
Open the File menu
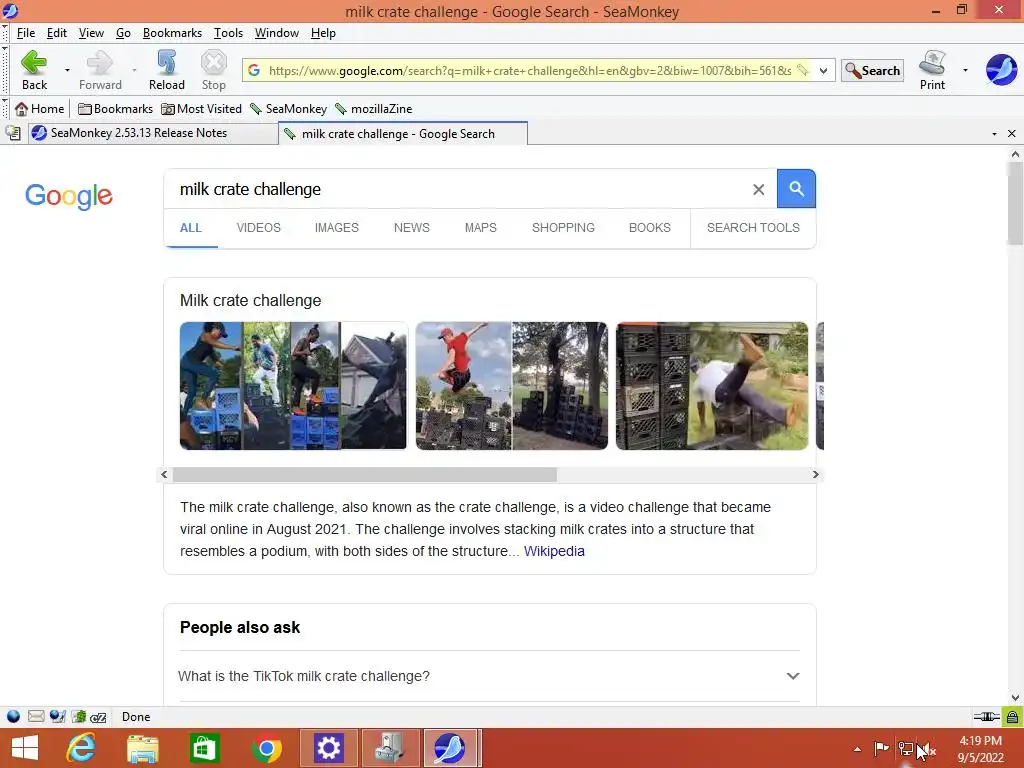pyautogui.click(x=25, y=33)
